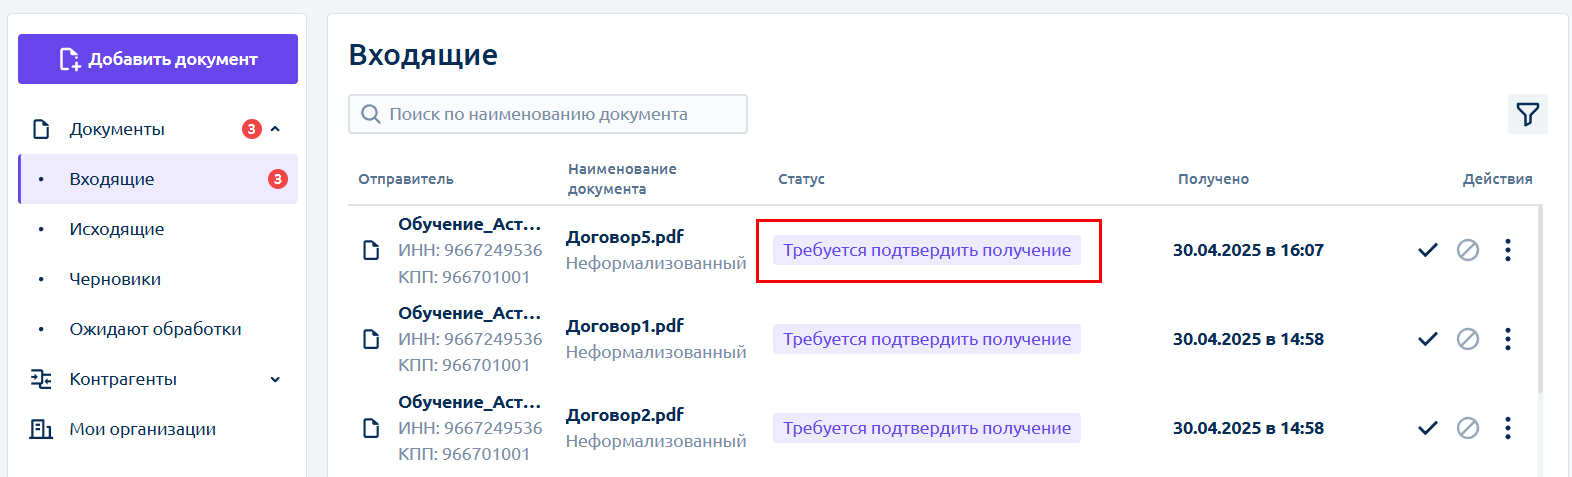Click the Добавить документ button
This screenshot has height=477, width=1572.
(x=158, y=59)
